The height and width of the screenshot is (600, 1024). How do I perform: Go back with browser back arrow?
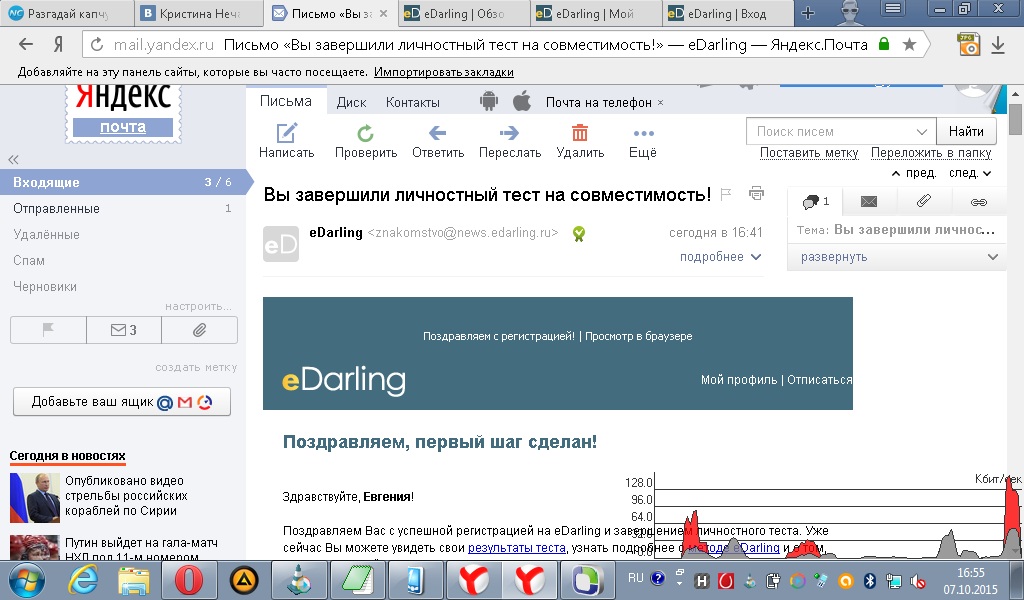coord(25,44)
